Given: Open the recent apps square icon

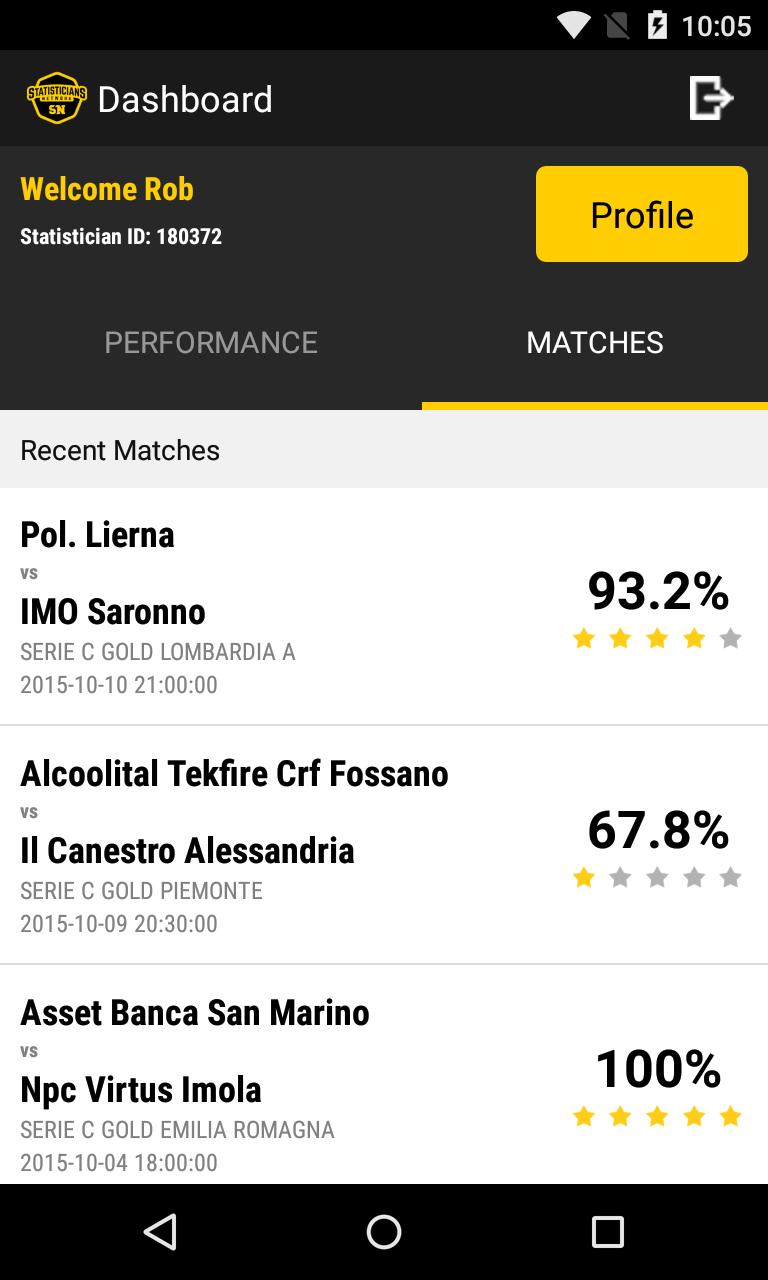Looking at the screenshot, I should point(608,1232).
